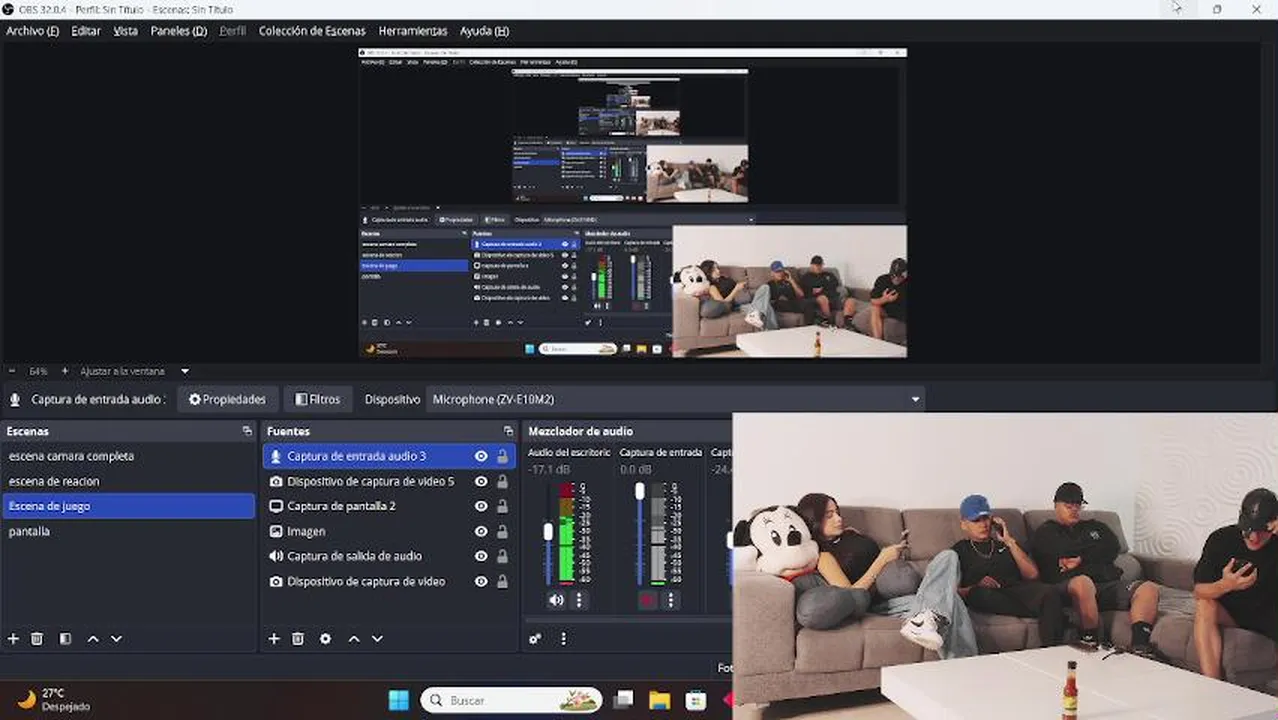Delete selected scene with trash icon

coord(37,638)
